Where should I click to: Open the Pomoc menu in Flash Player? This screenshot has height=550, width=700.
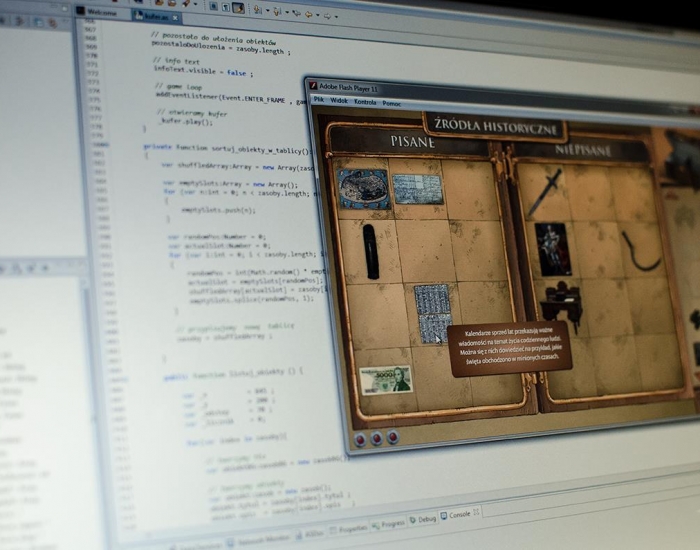[x=392, y=103]
